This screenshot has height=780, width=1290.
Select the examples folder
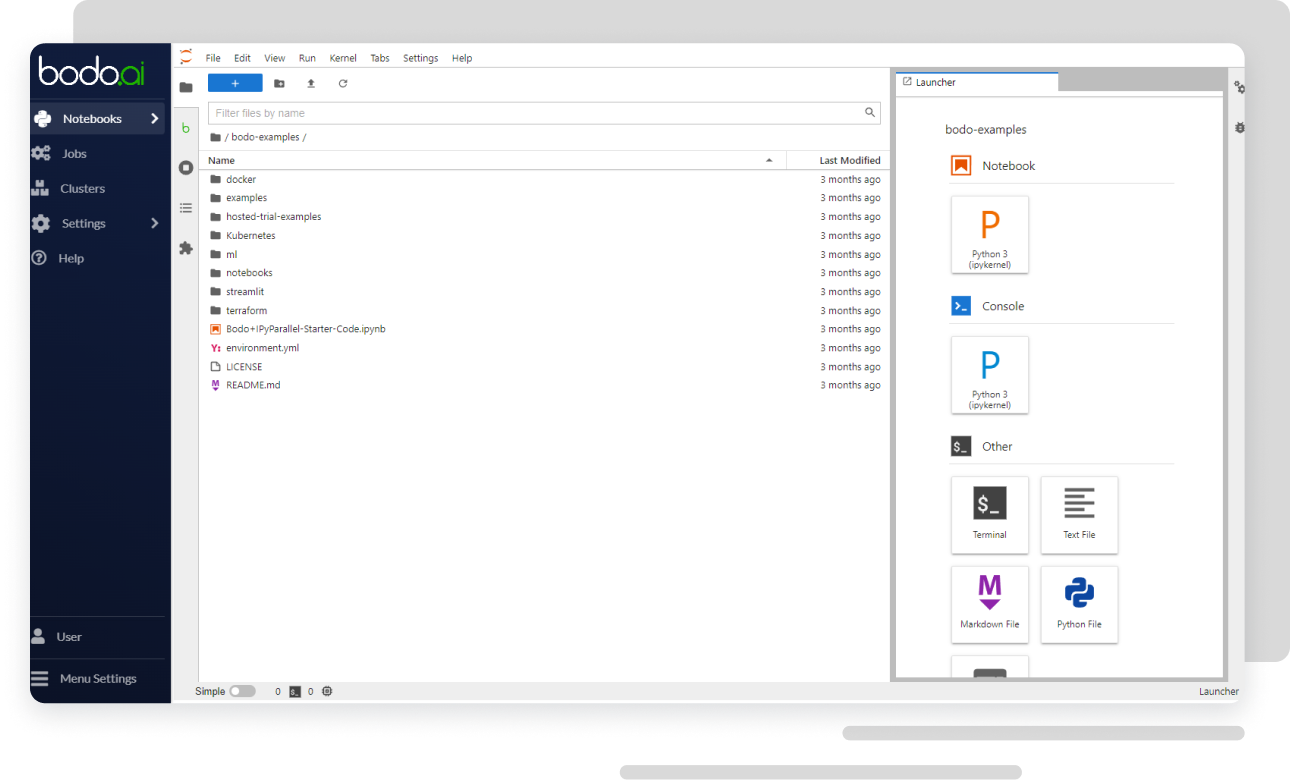point(544,198)
